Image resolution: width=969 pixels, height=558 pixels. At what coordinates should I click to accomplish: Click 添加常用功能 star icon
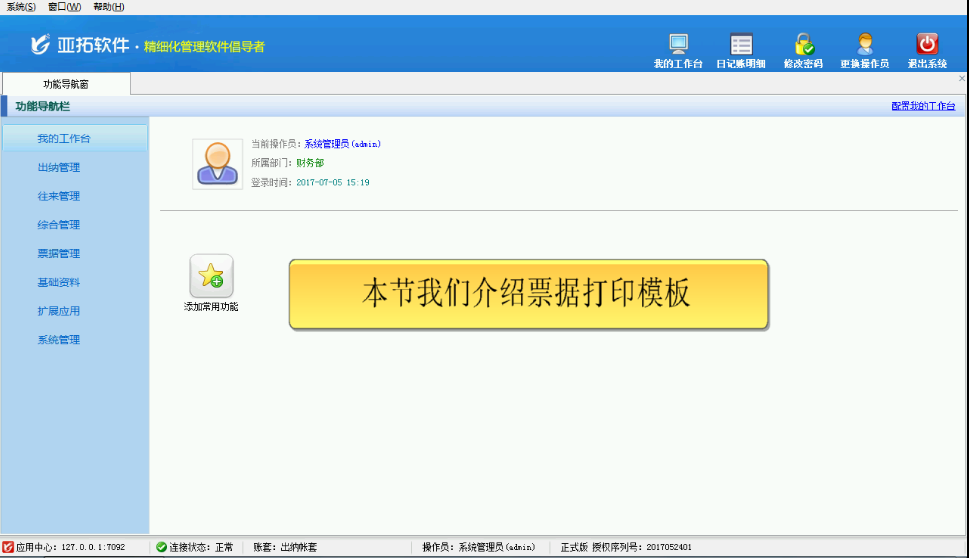[x=211, y=276]
